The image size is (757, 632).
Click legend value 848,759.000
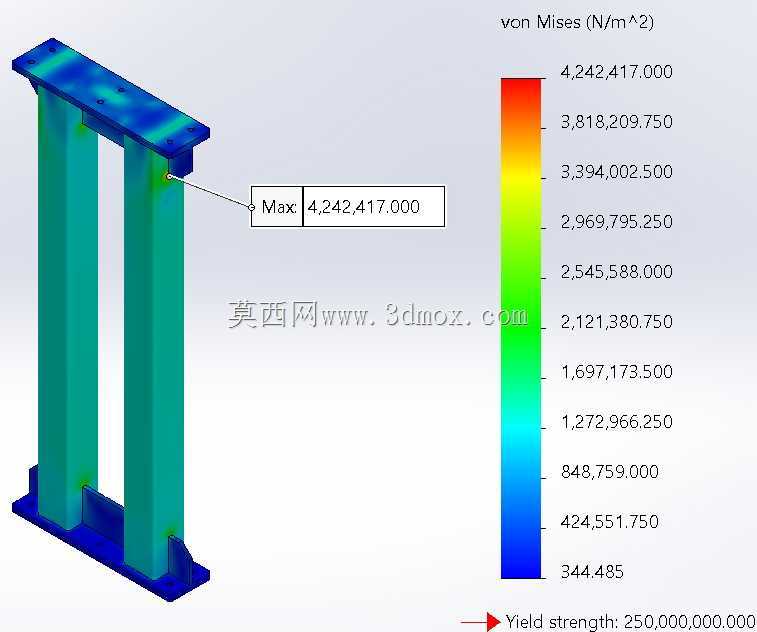[x=610, y=472]
